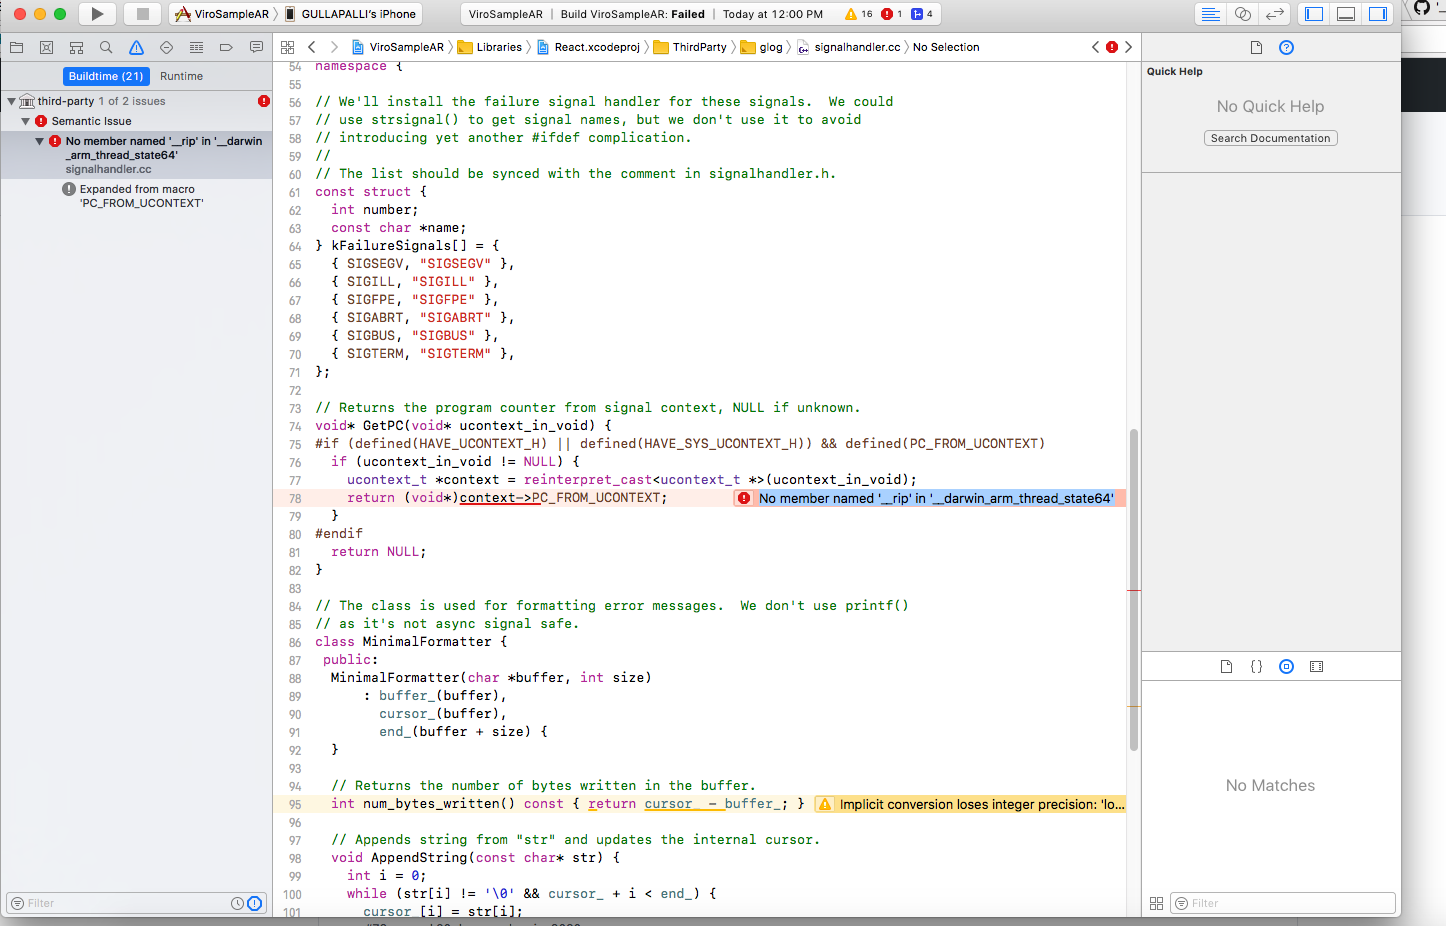Viewport: 1446px width, 926px height.
Task: Select the Buildtime (21) filter button
Action: [107, 76]
